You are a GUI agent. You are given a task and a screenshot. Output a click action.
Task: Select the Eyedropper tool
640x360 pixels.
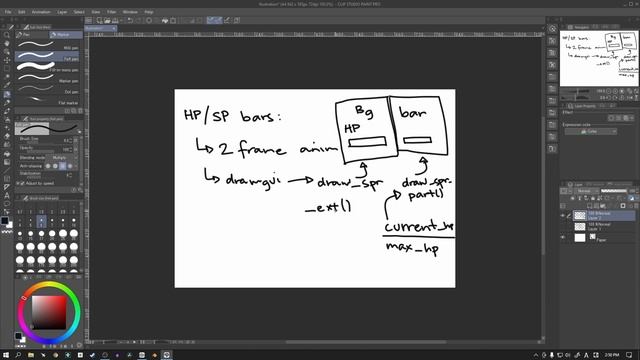7,85
